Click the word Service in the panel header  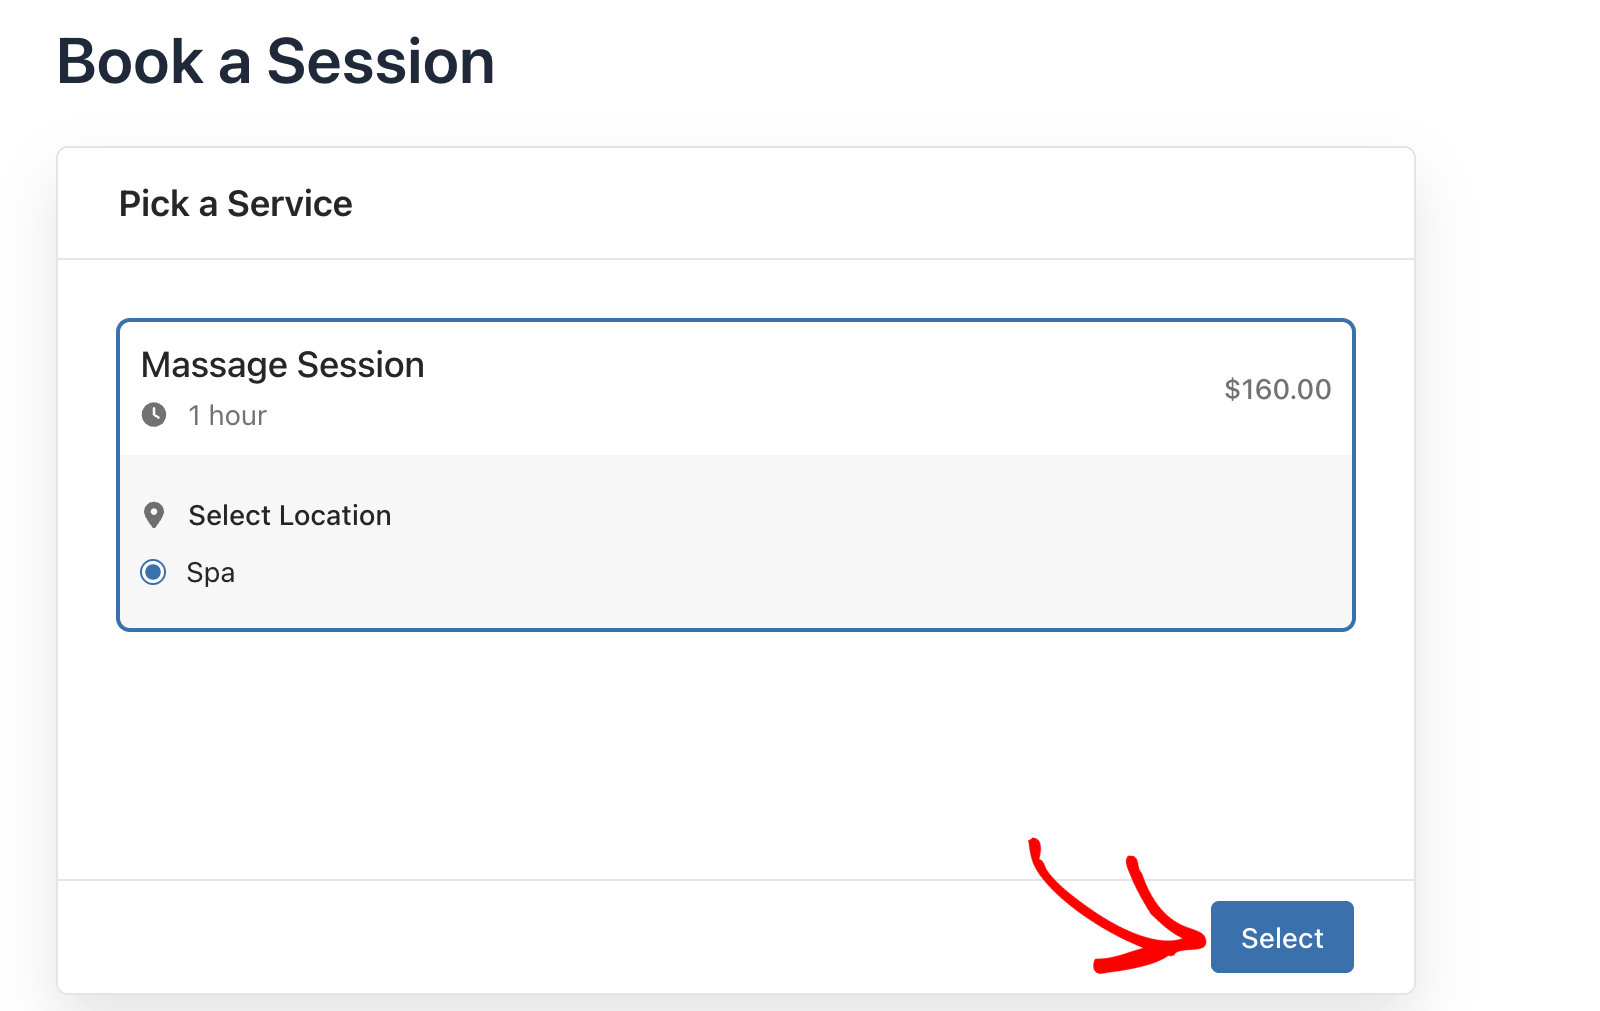(290, 204)
